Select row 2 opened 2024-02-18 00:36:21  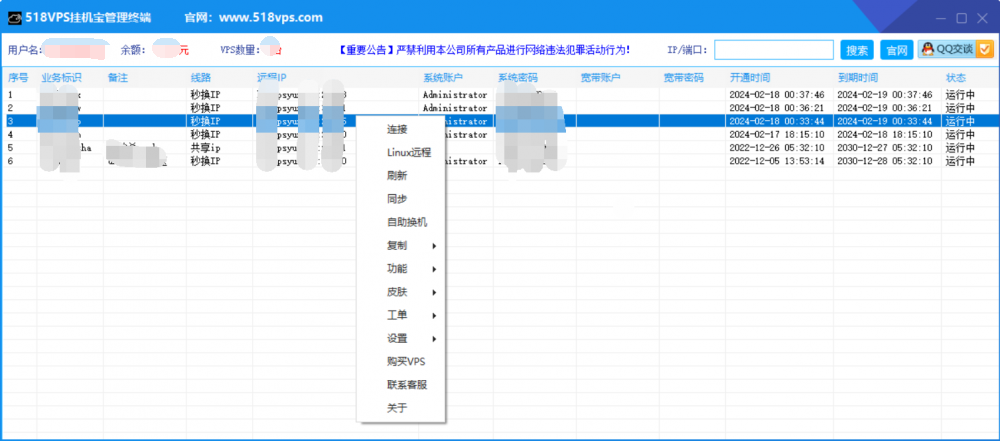tap(500, 108)
